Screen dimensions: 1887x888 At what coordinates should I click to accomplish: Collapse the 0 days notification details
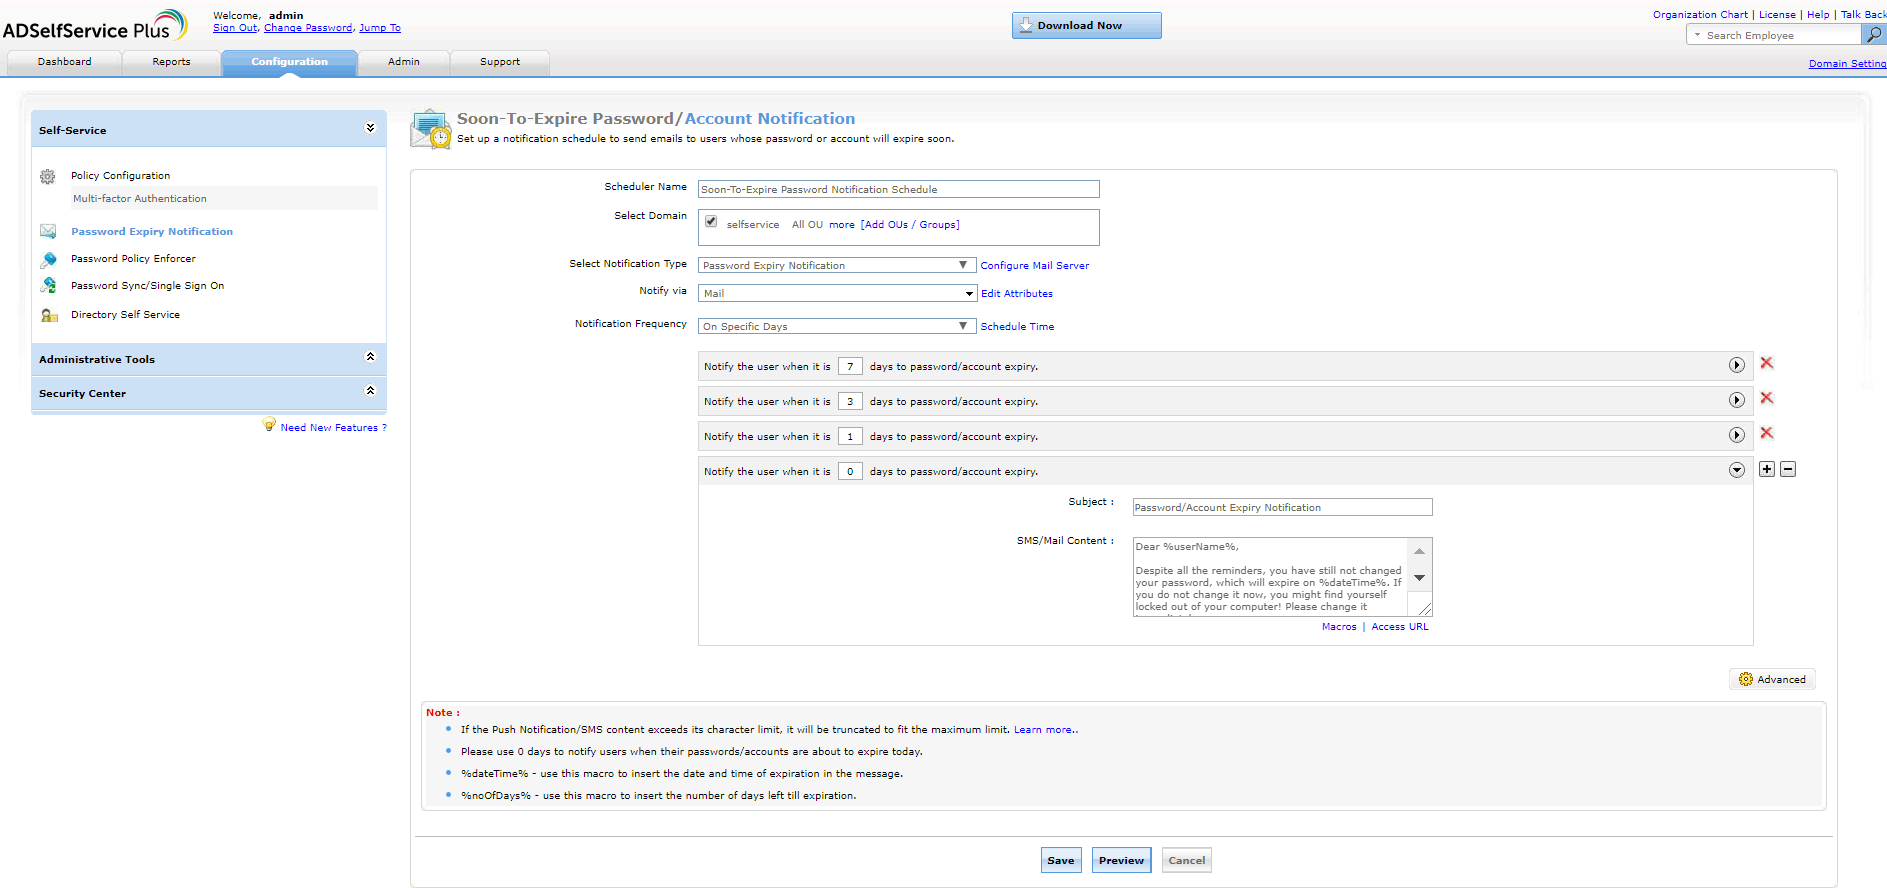(1737, 470)
